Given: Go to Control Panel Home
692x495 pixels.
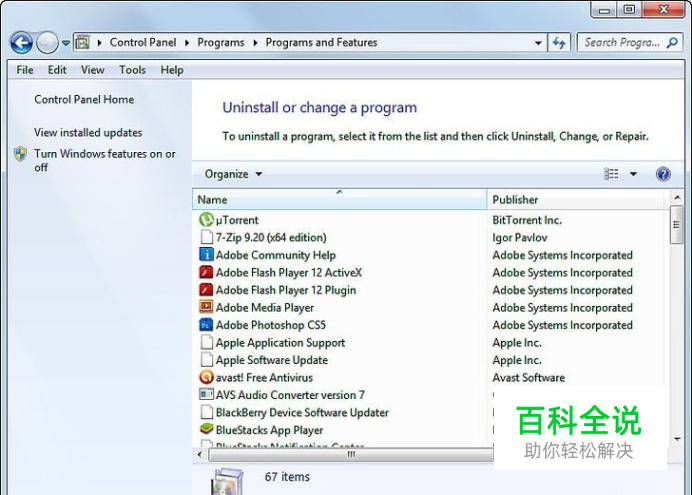Looking at the screenshot, I should coord(84,99).
